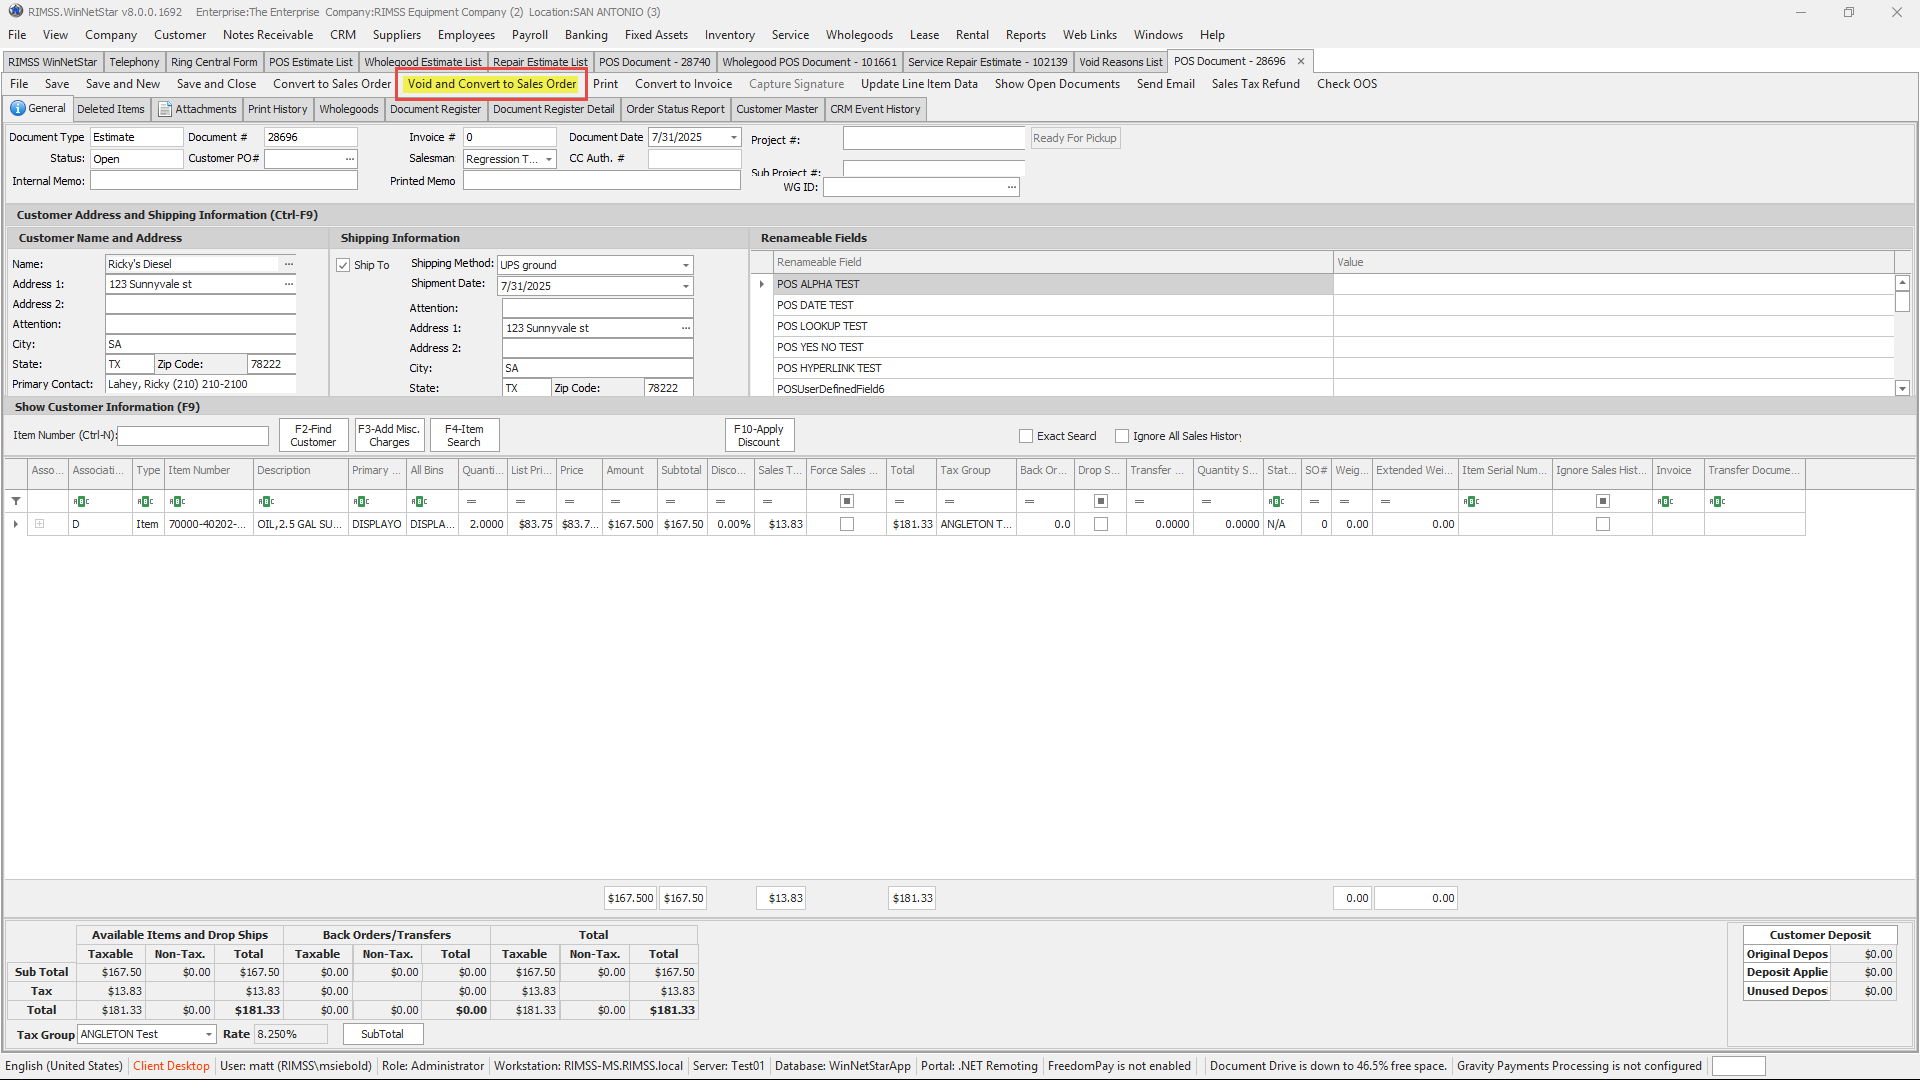Viewport: 1920px width, 1080px height.
Task: Click the equals filter icon under Amount column
Action: point(615,501)
